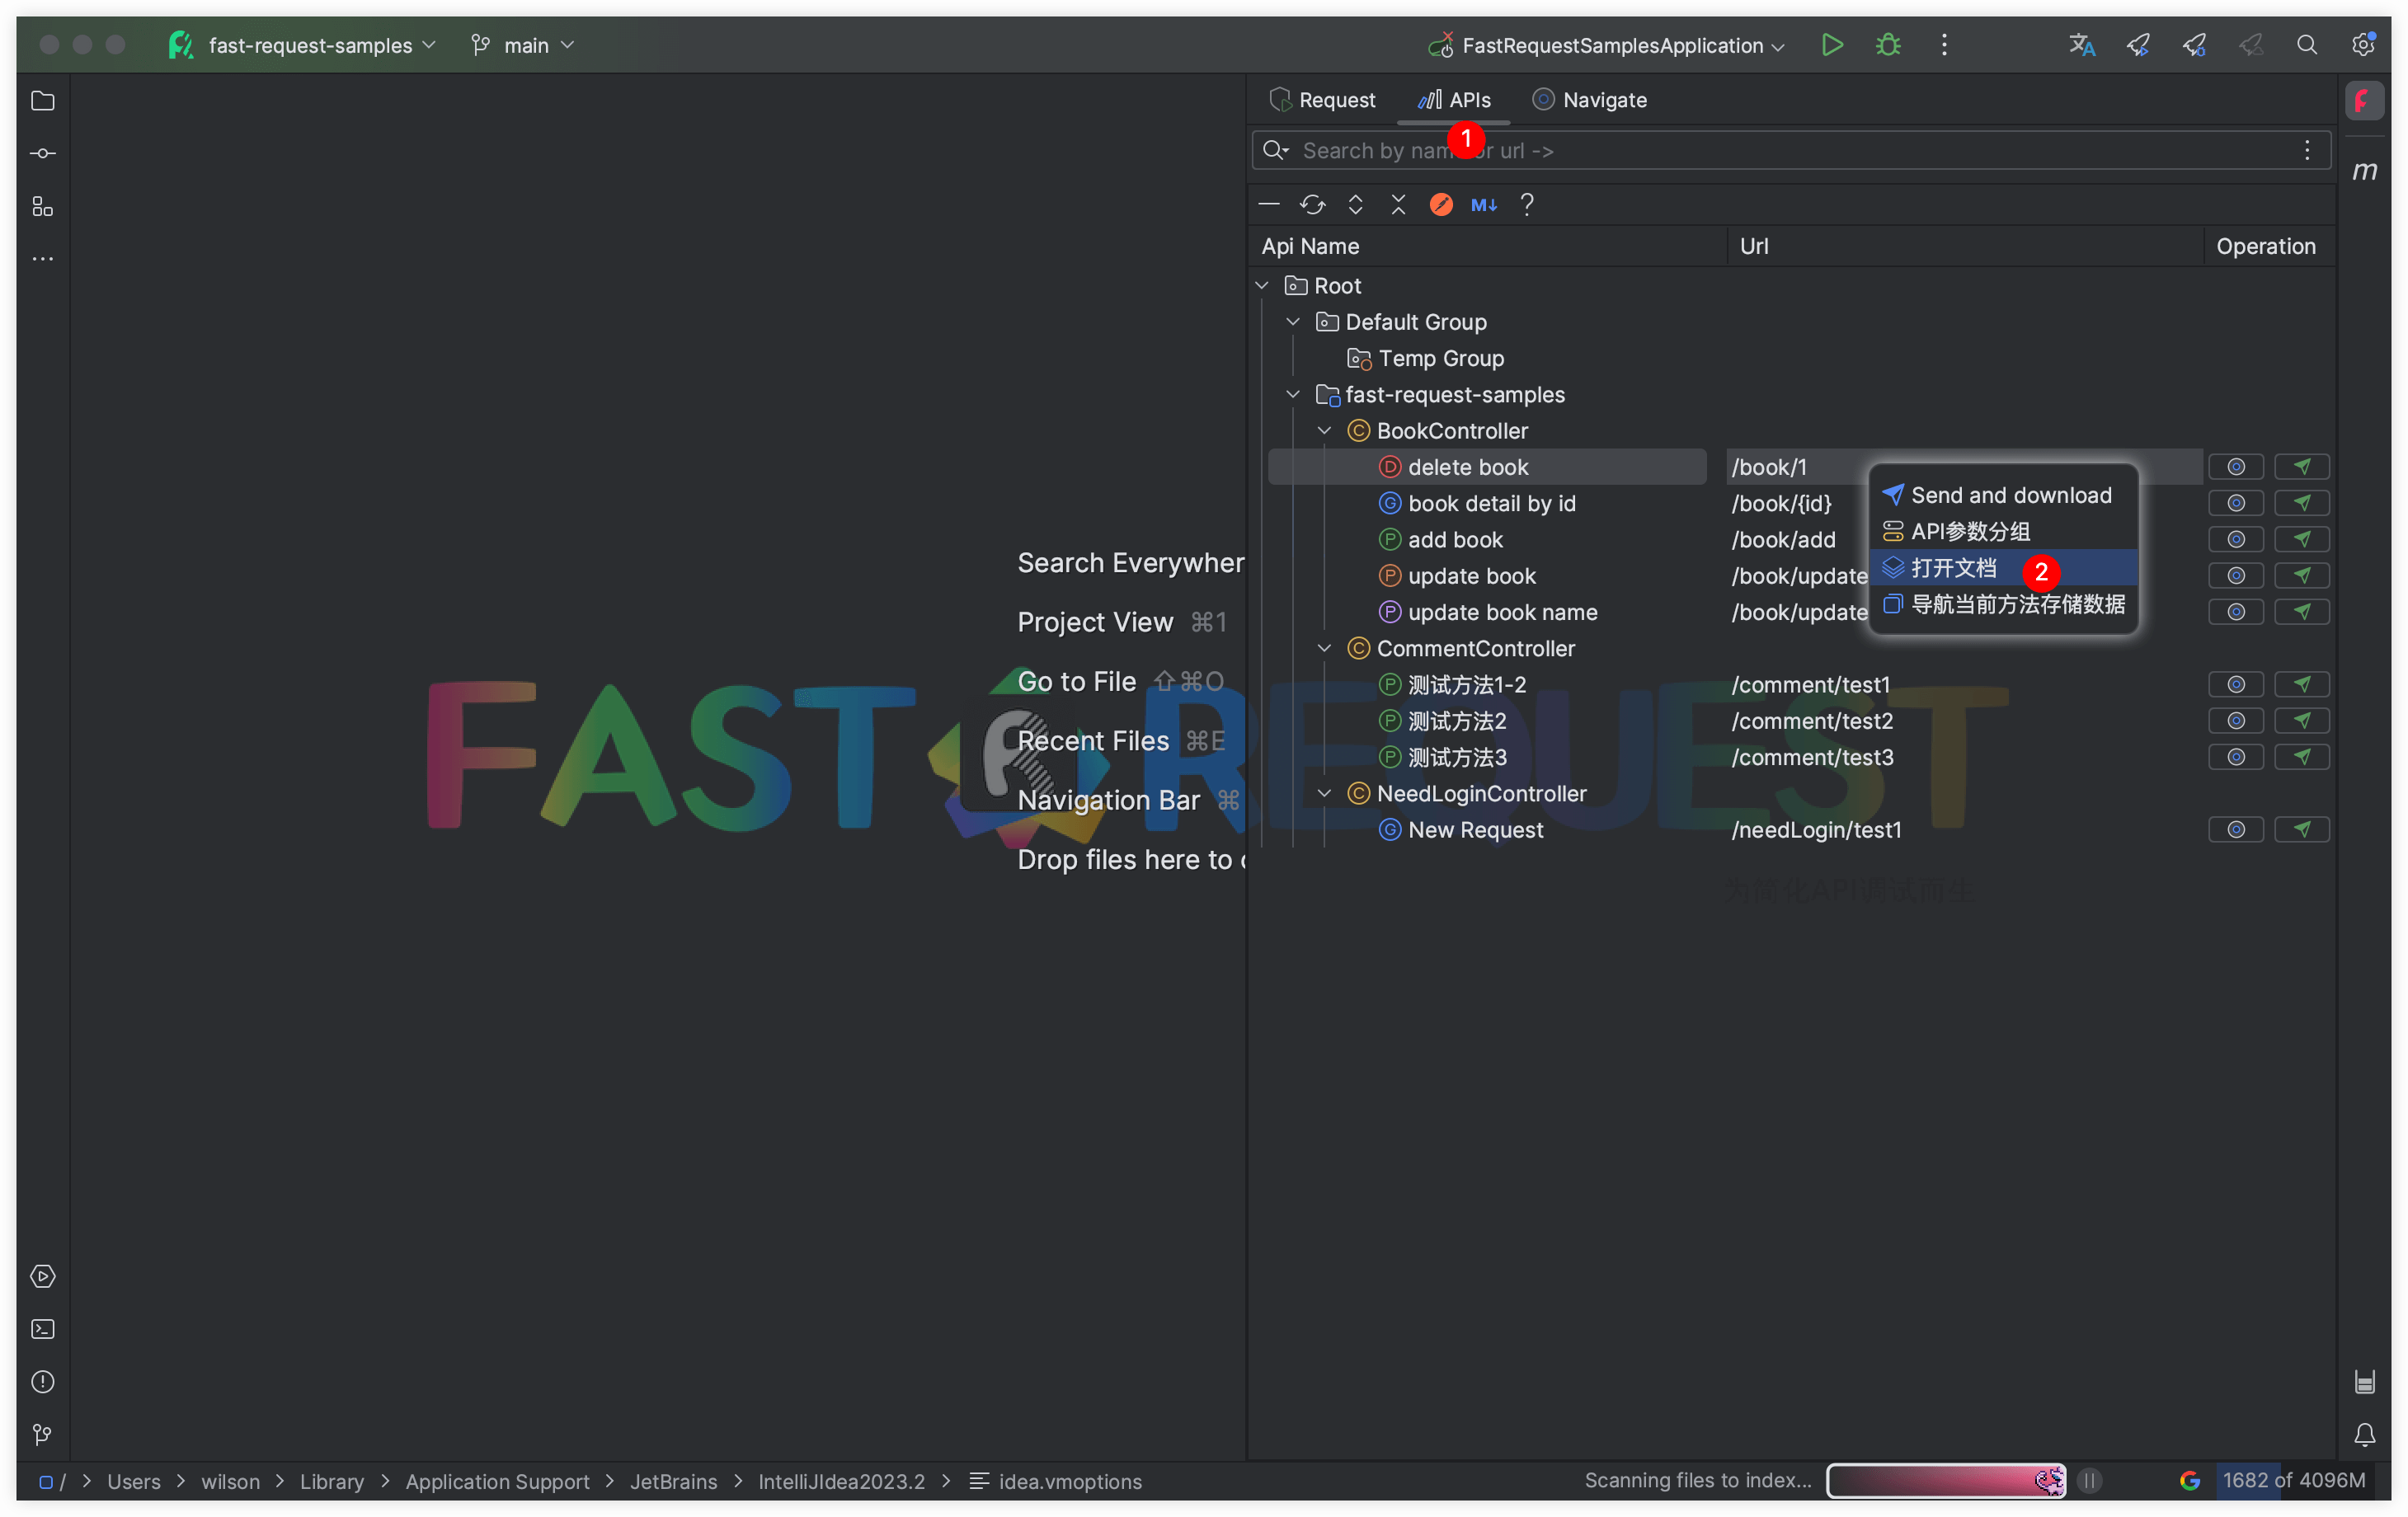Viewport: 2408px width, 1517px height.
Task: Click the Debug icon in title bar
Action: 1888,45
